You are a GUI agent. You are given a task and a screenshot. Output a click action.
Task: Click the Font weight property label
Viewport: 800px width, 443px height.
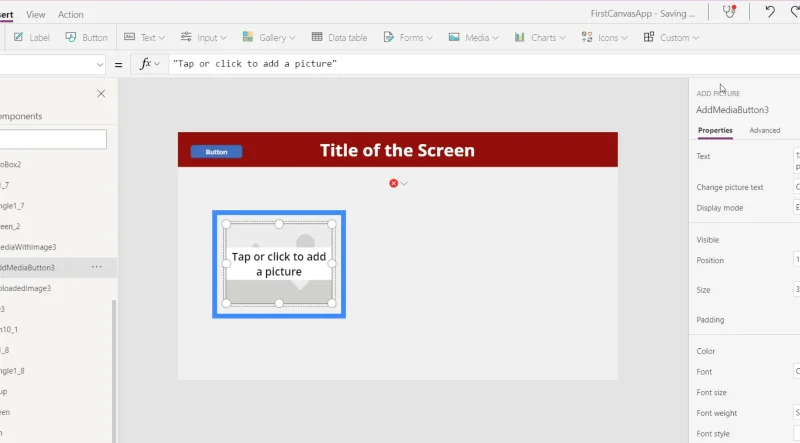click(716, 413)
